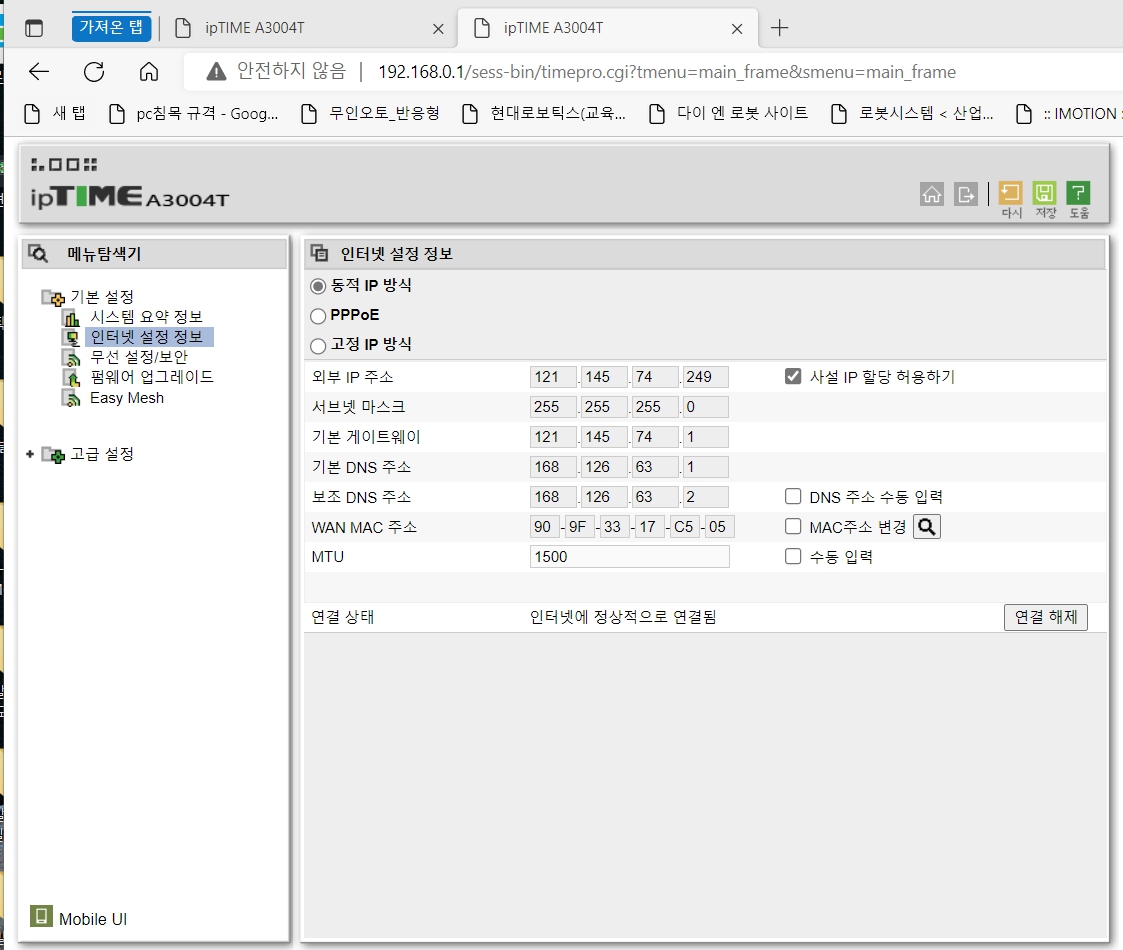Viewport: 1123px width, 950px height.
Task: Reload the page with the refresh icon
Action: tap(94, 71)
